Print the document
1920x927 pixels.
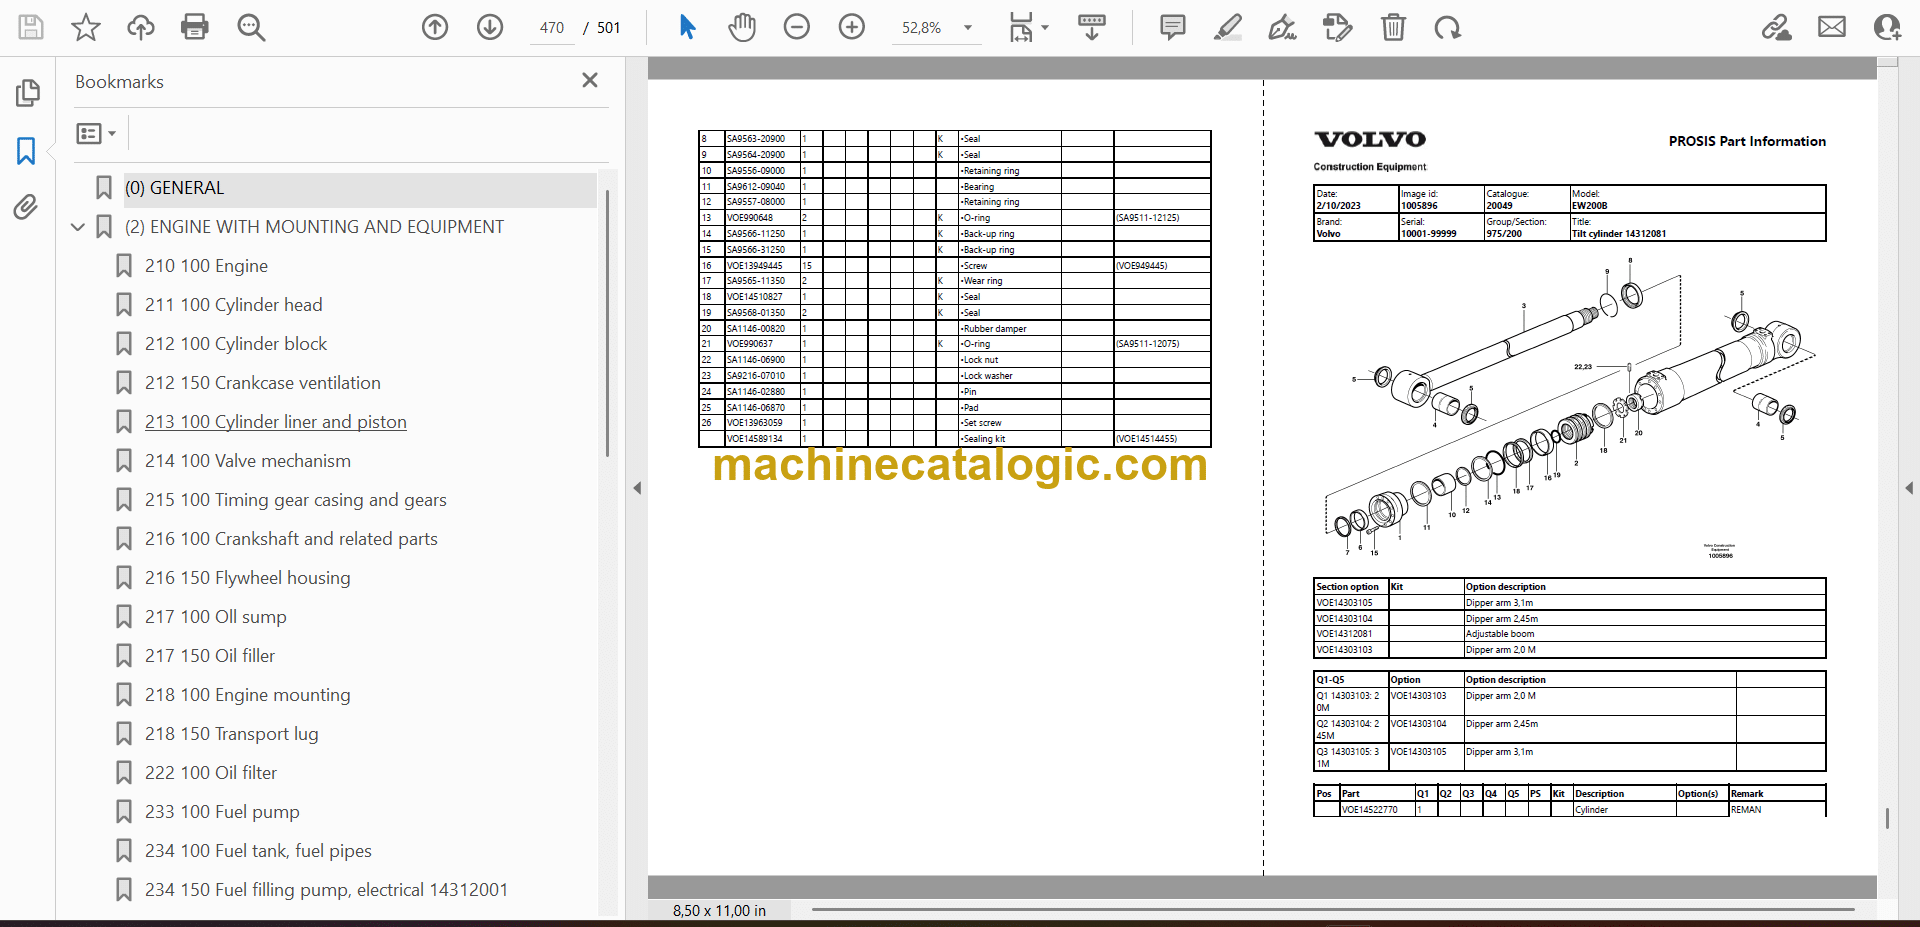[x=195, y=27]
